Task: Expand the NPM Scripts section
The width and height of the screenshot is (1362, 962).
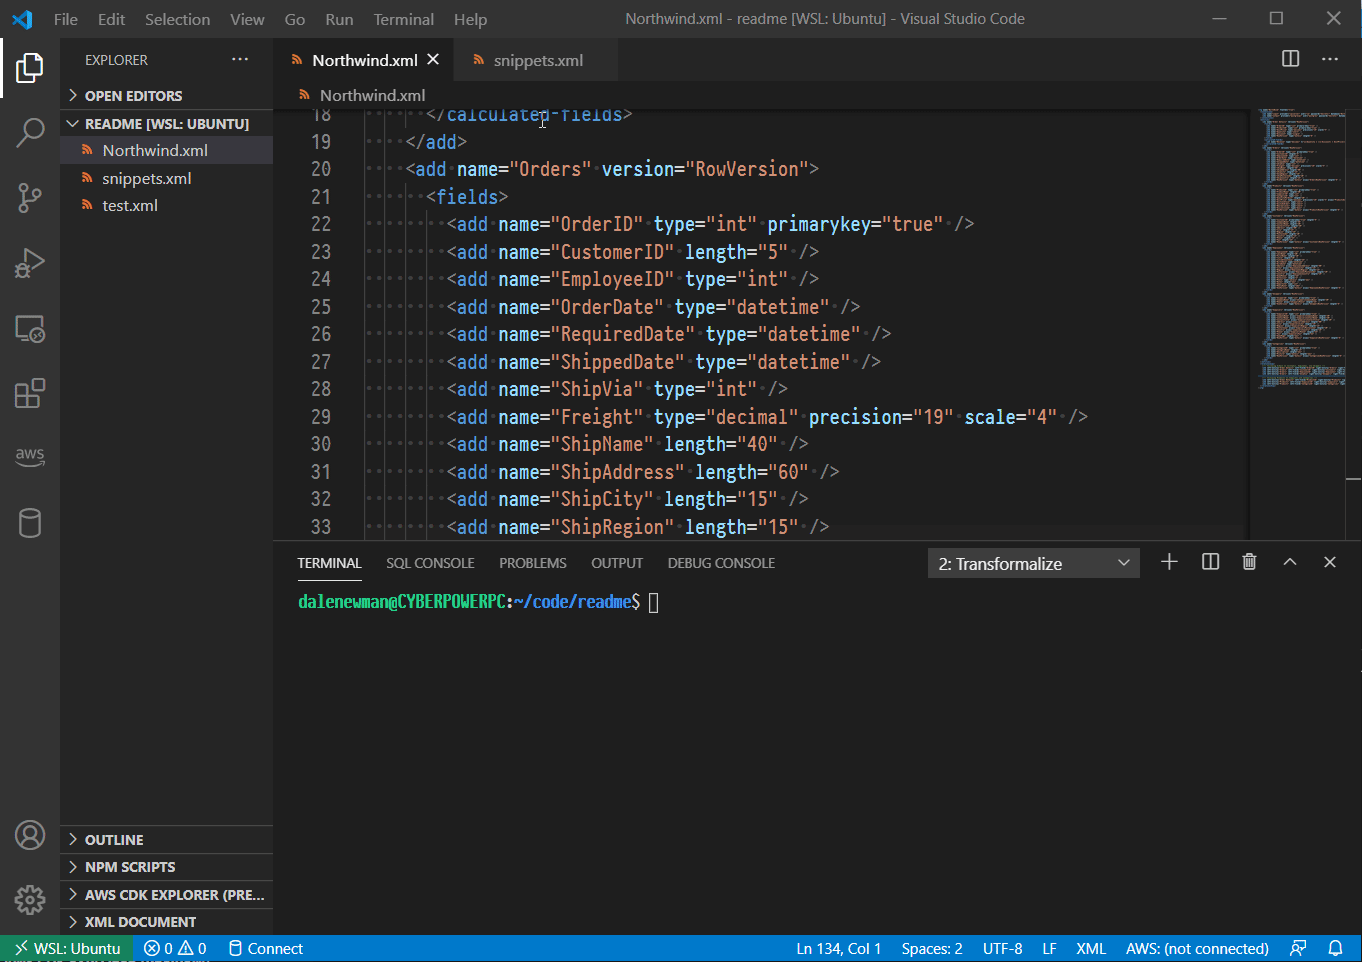Action: click(x=166, y=867)
